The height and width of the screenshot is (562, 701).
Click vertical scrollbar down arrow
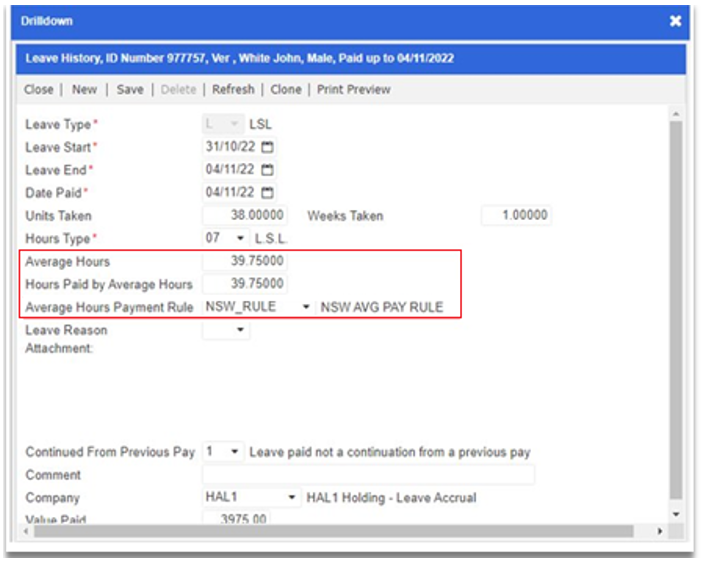point(676,514)
